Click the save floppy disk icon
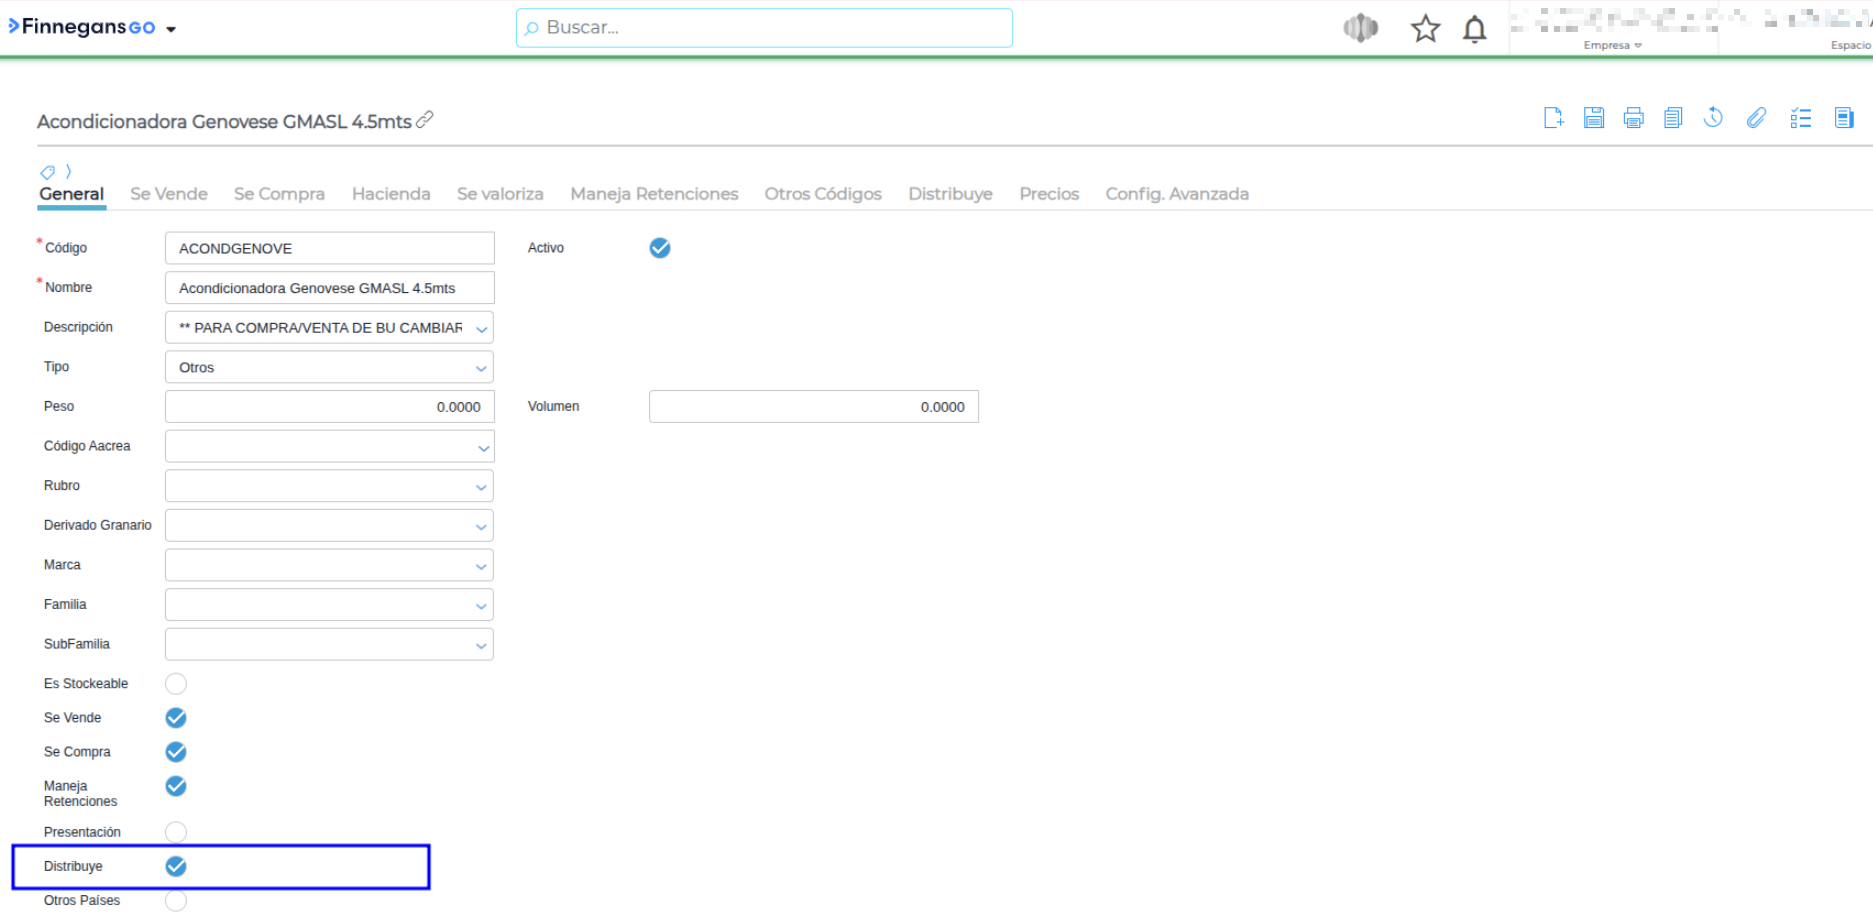This screenshot has width=1873, height=914. (x=1594, y=118)
